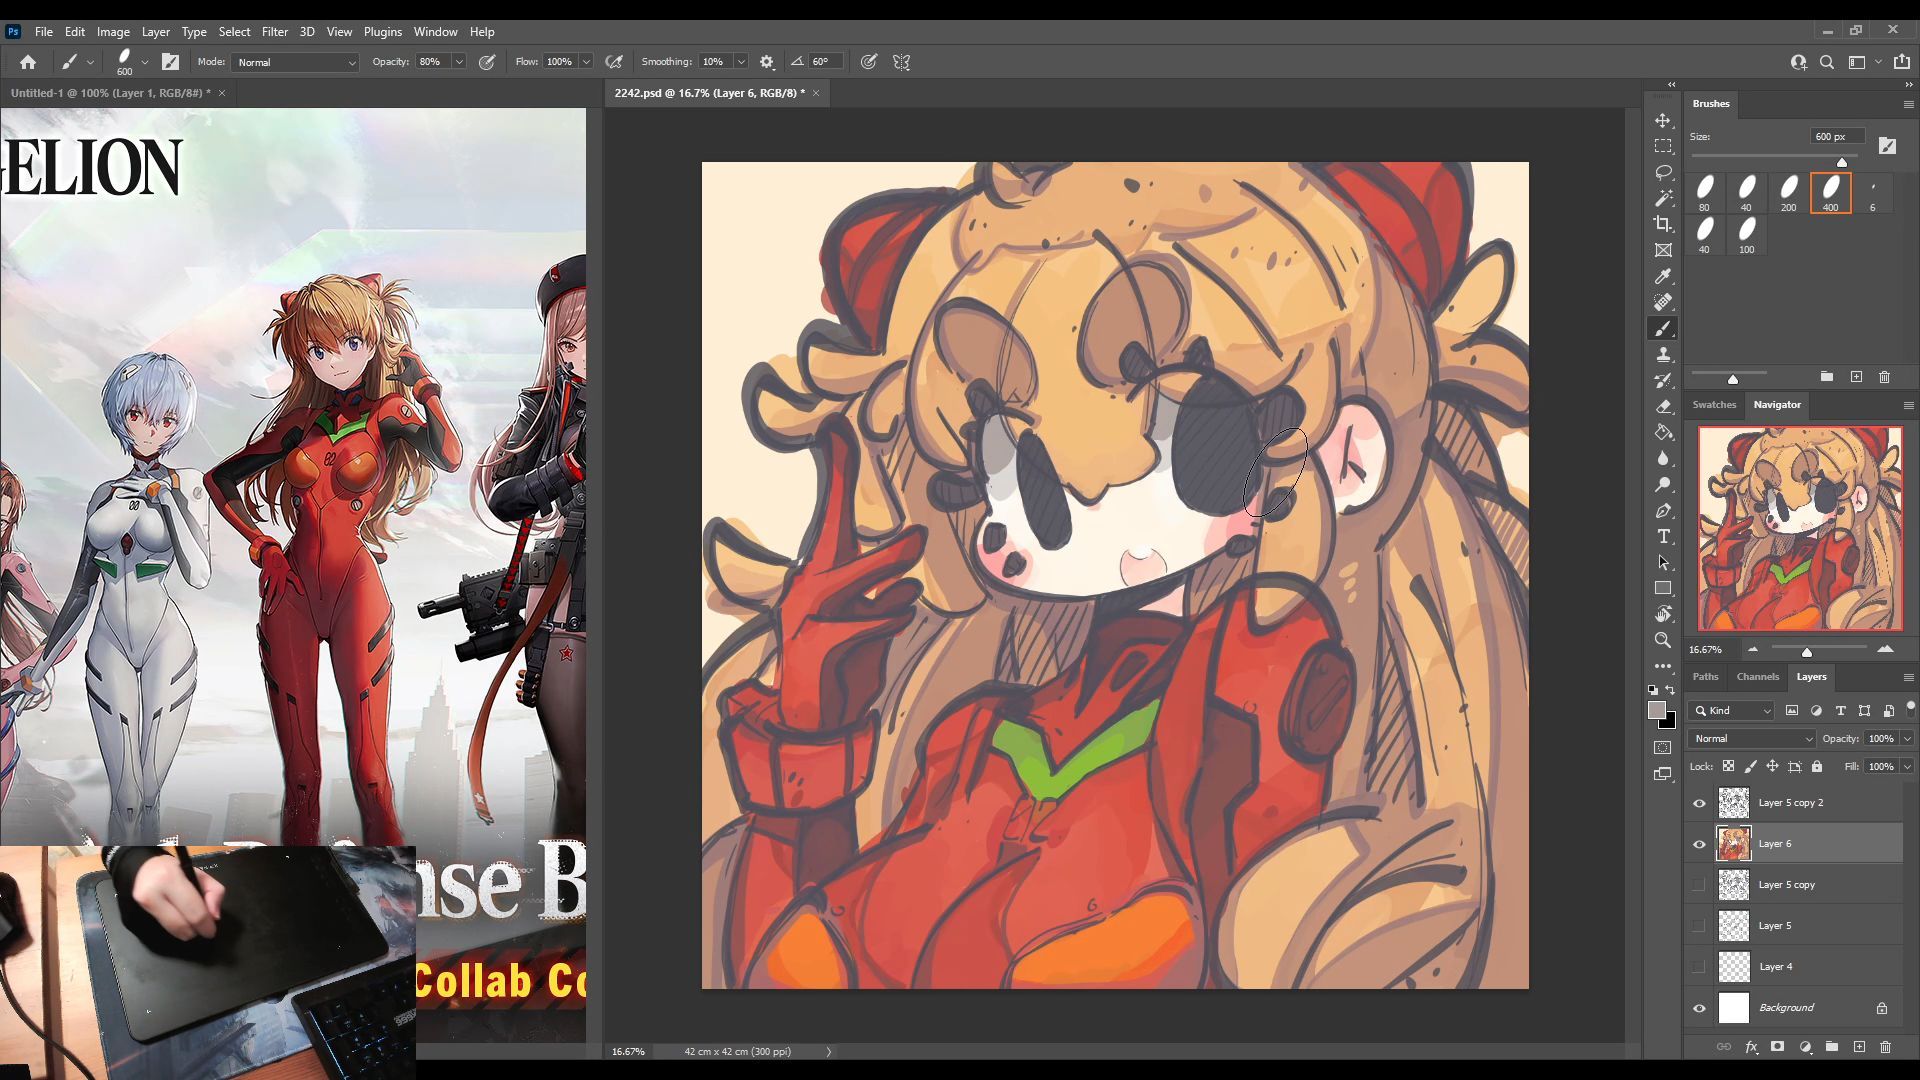Open layer filter Kind dropdown

click(1732, 711)
